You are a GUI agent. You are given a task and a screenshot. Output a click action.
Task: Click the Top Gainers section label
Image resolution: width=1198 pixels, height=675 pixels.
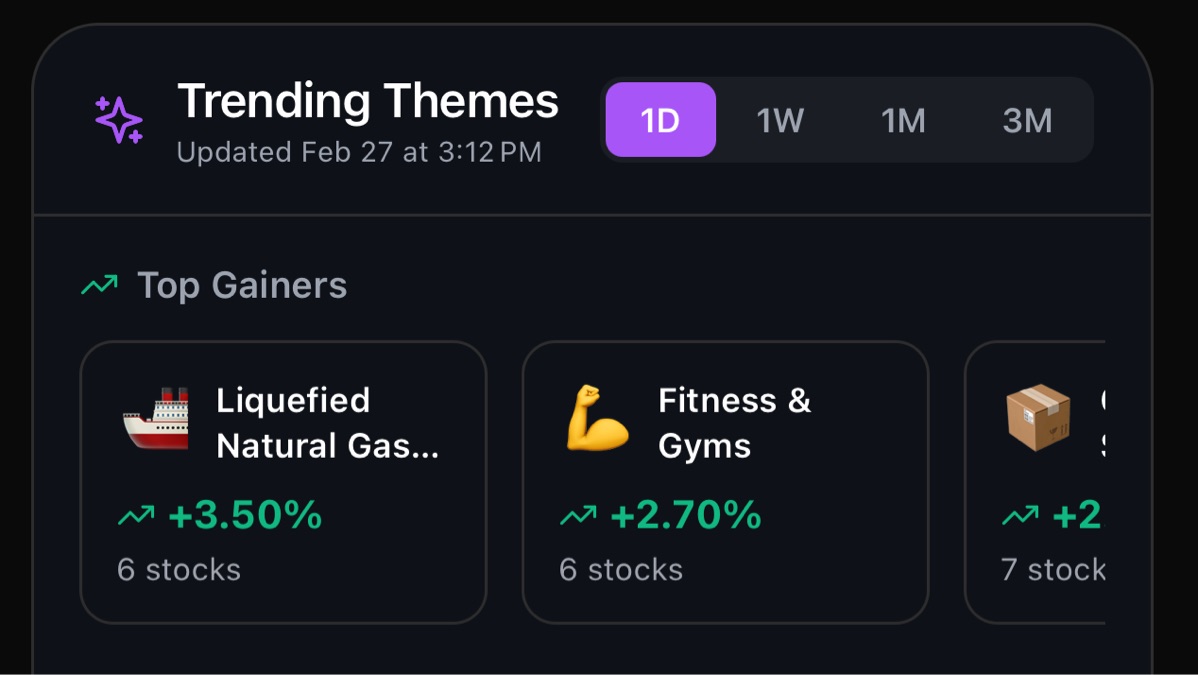click(242, 285)
